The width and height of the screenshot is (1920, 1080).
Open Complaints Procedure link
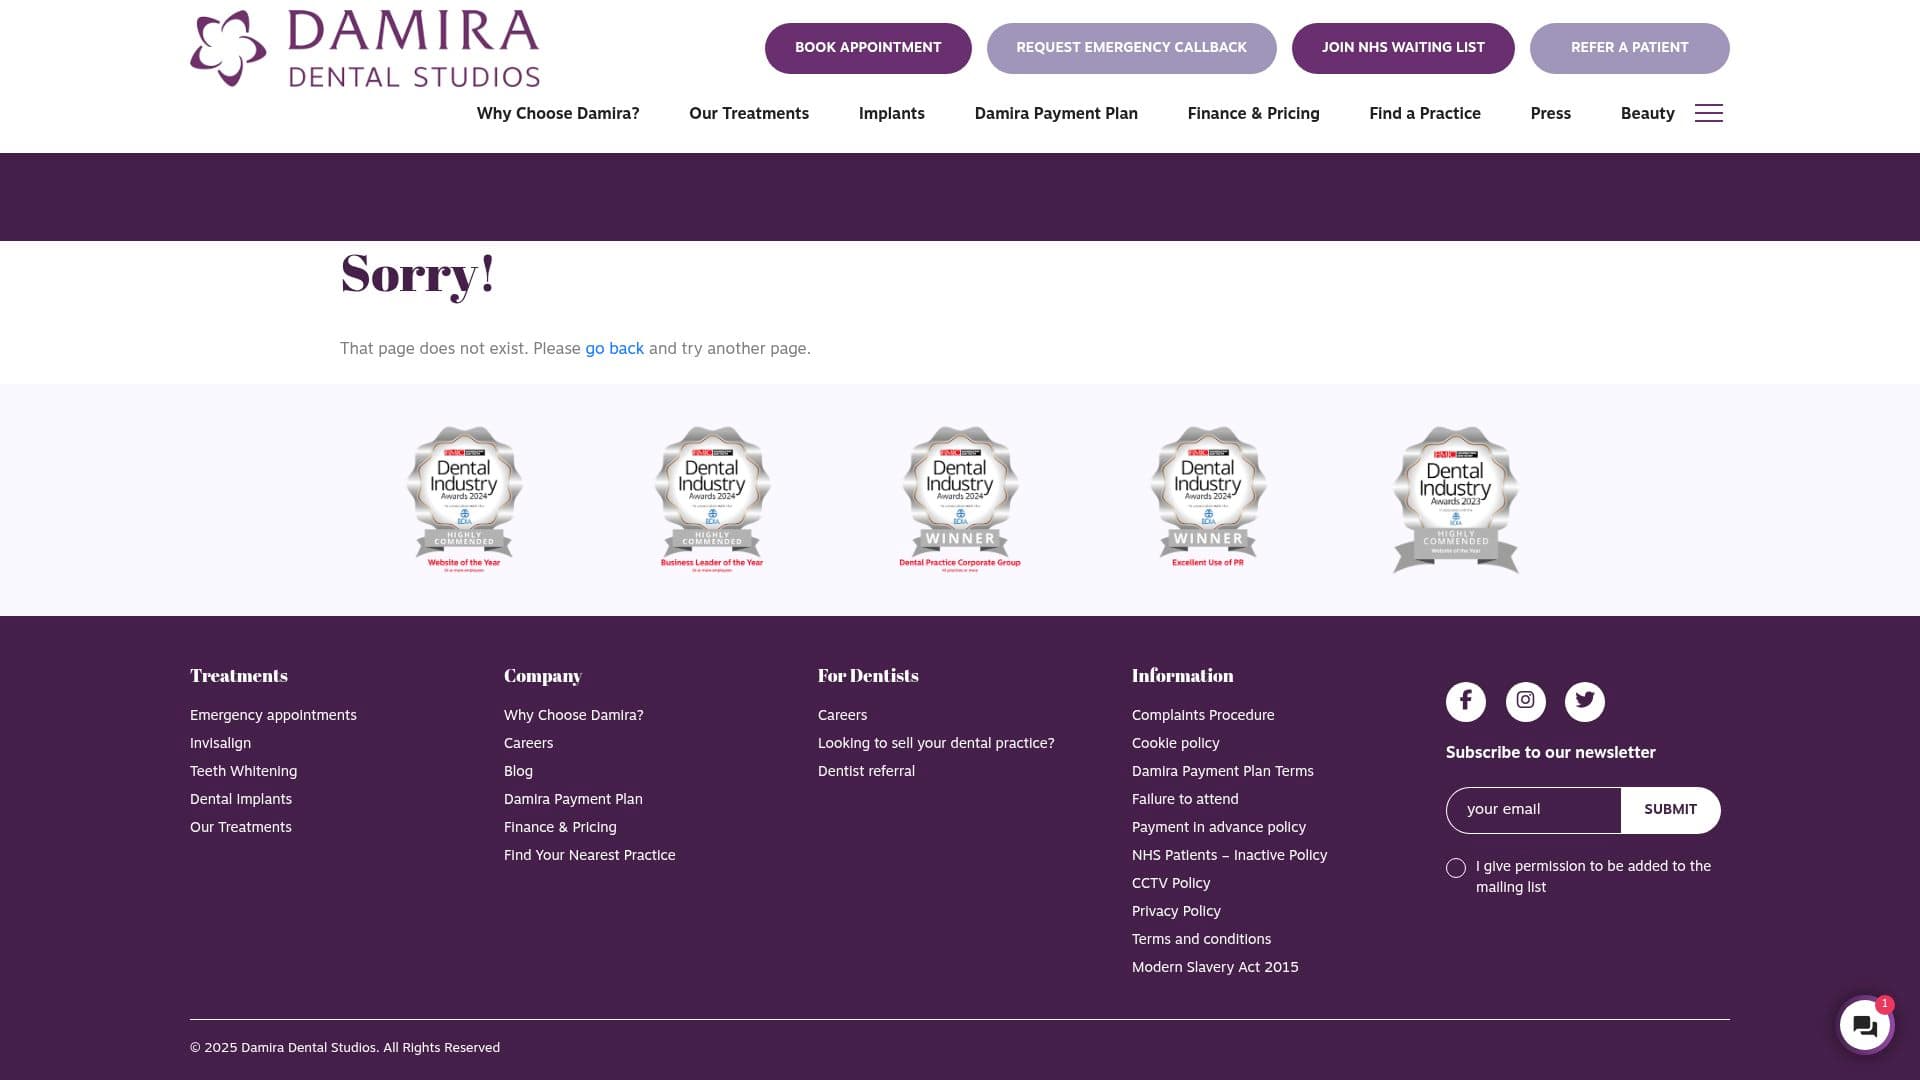tap(1203, 715)
